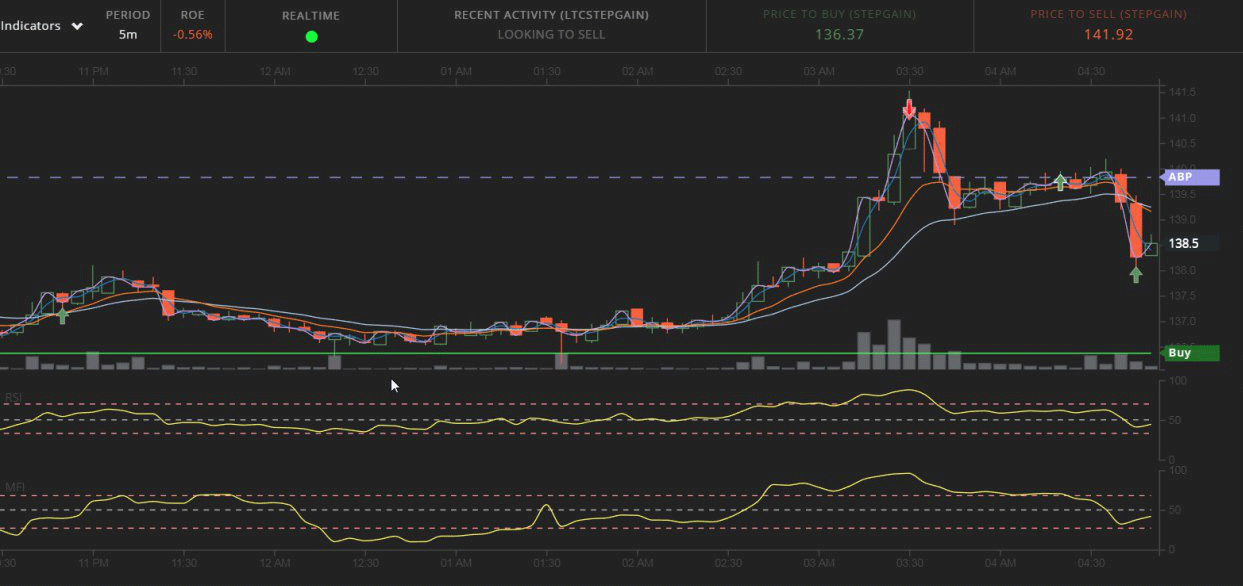The image size is (1243, 586).
Task: Click the PRICE TO SELL (STEPGAIN) header
Action: coord(1108,15)
